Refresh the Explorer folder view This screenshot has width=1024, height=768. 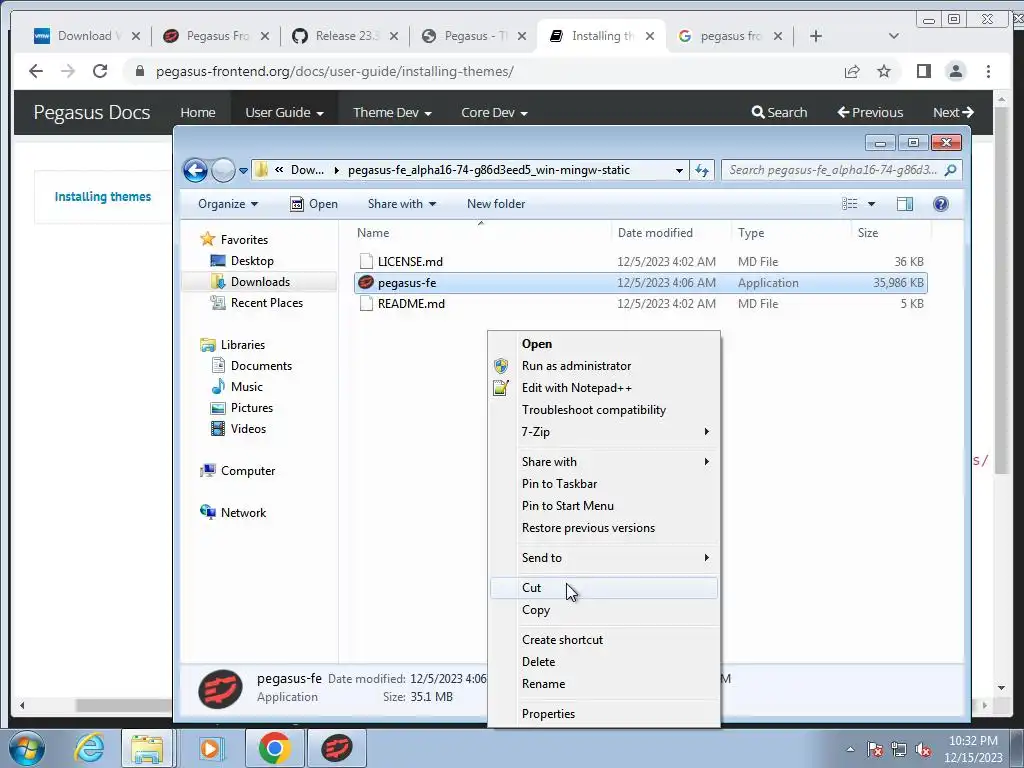[x=702, y=170]
